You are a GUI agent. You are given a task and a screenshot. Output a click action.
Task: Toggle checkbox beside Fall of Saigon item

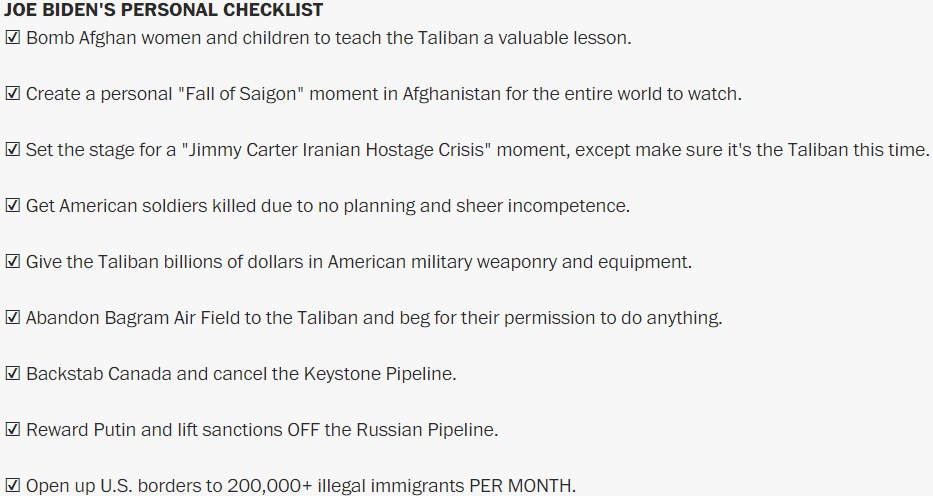[13, 94]
